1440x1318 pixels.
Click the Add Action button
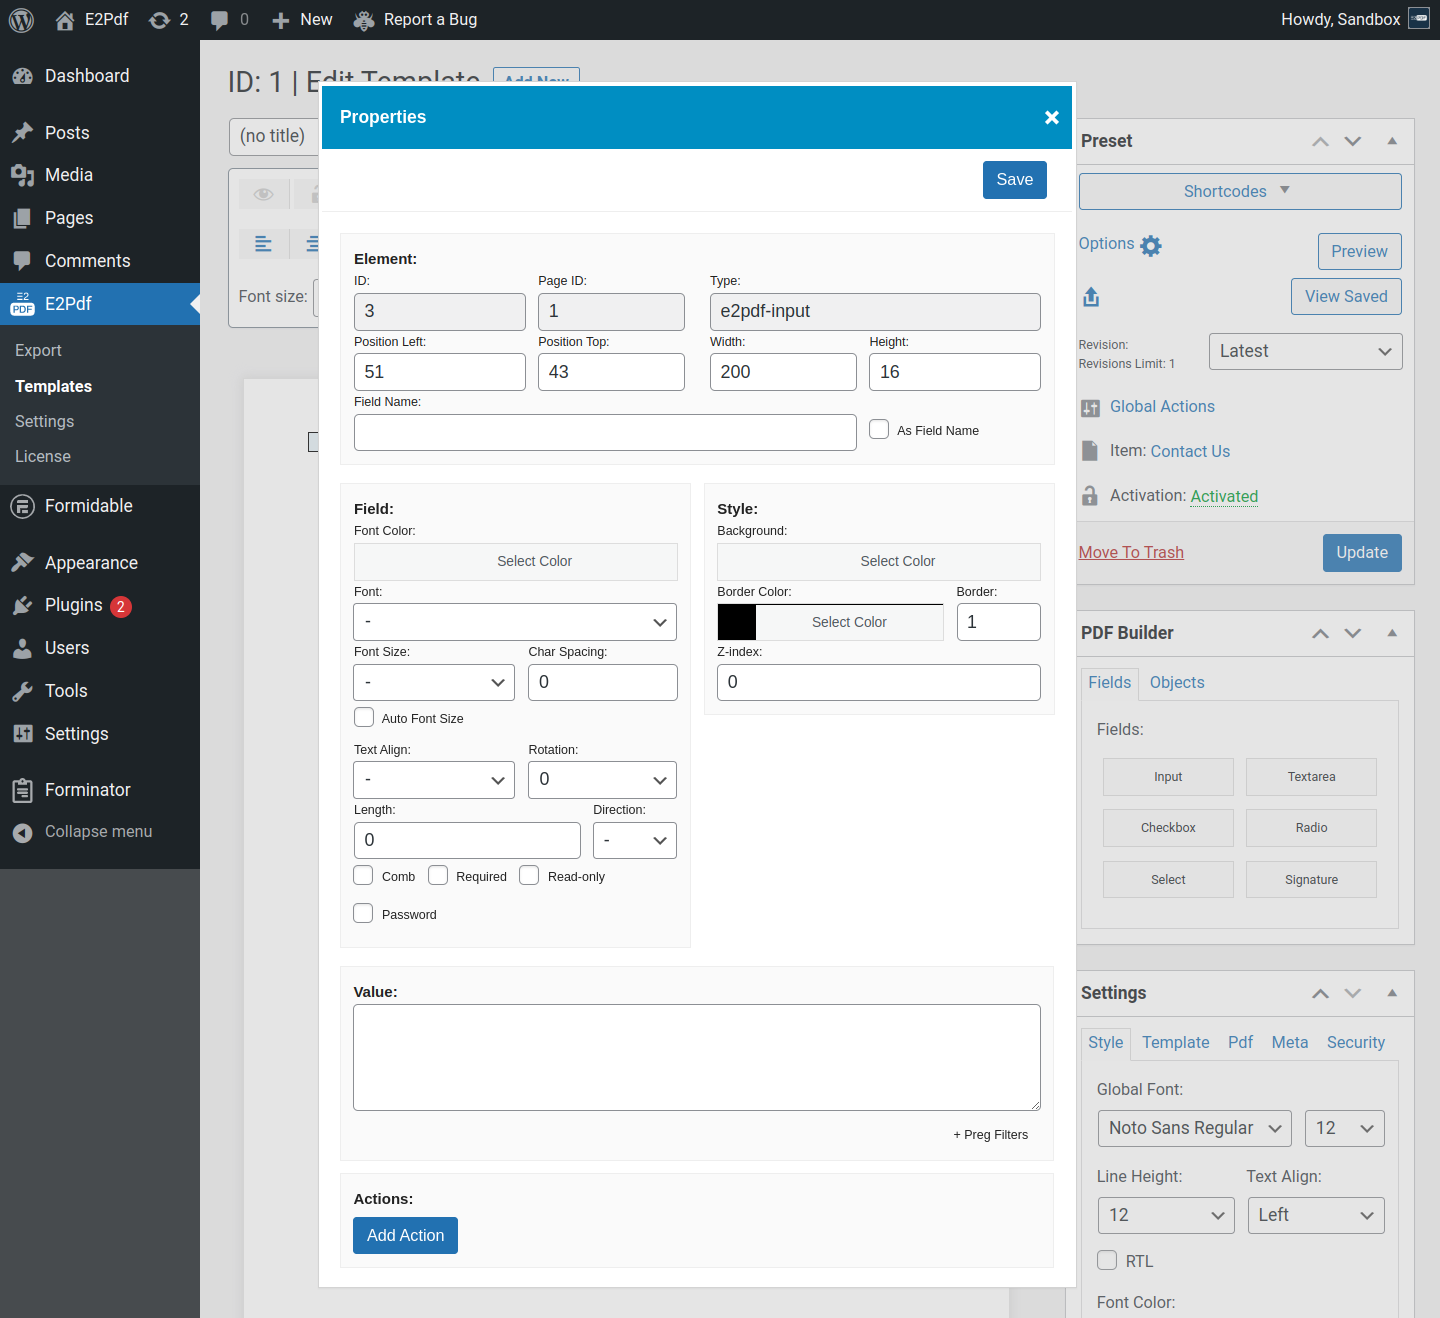(x=405, y=1236)
